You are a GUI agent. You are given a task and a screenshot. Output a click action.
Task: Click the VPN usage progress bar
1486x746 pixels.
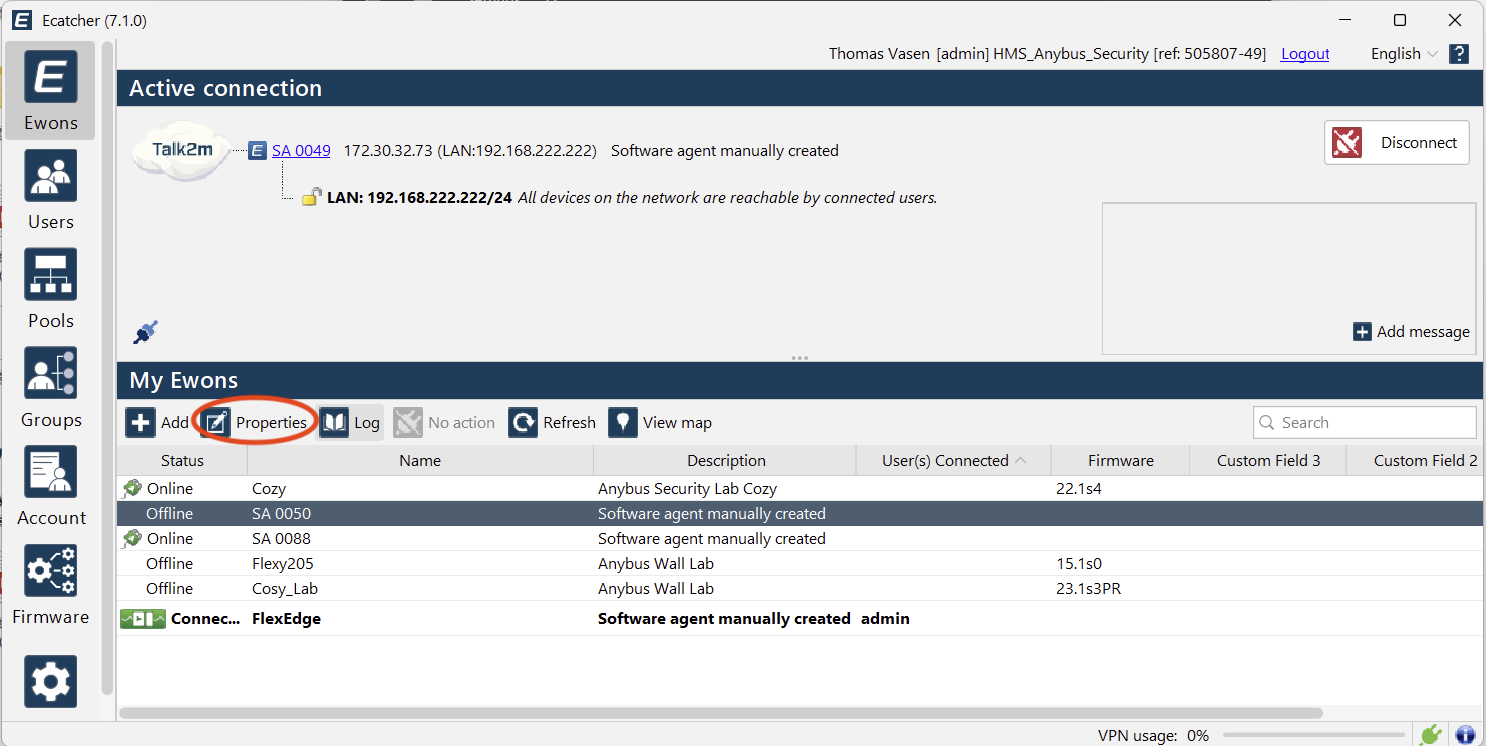1312,736
